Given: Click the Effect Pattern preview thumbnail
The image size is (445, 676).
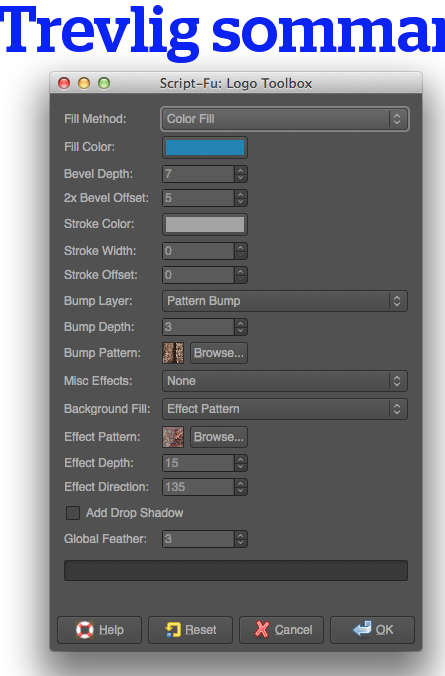Looking at the screenshot, I should tap(173, 437).
